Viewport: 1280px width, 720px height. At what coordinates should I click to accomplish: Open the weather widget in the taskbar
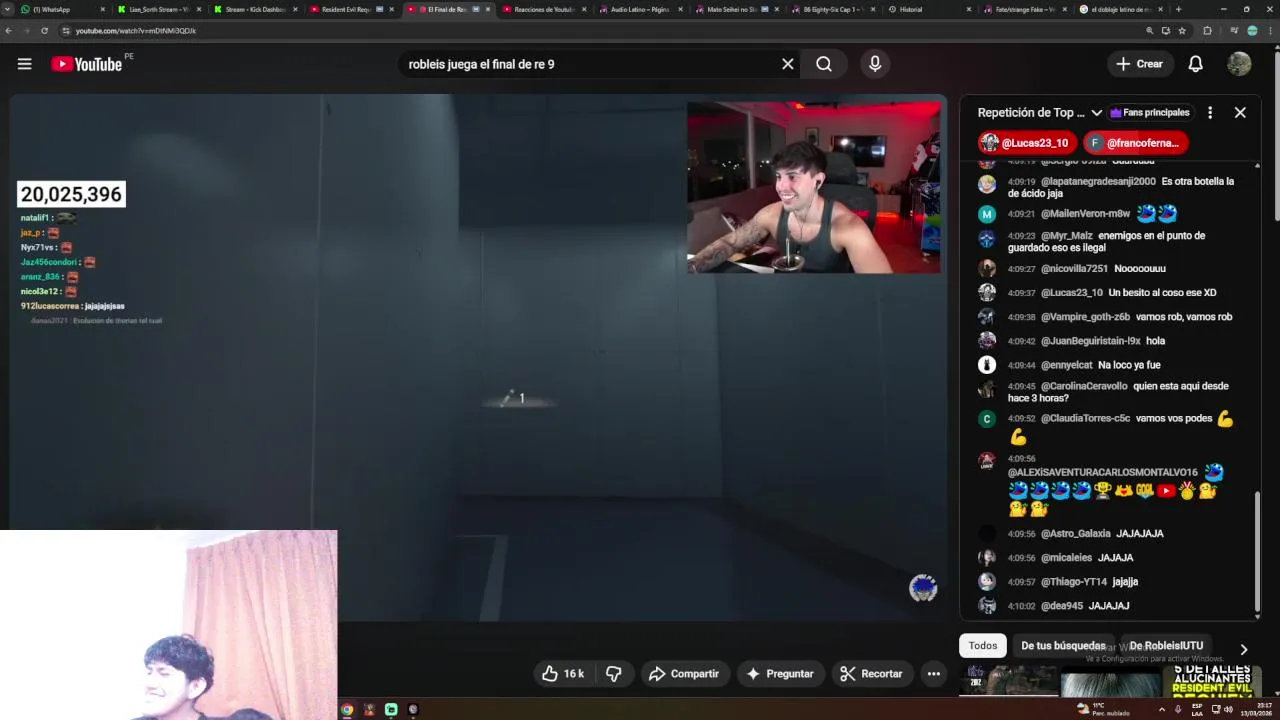(x=1105, y=709)
